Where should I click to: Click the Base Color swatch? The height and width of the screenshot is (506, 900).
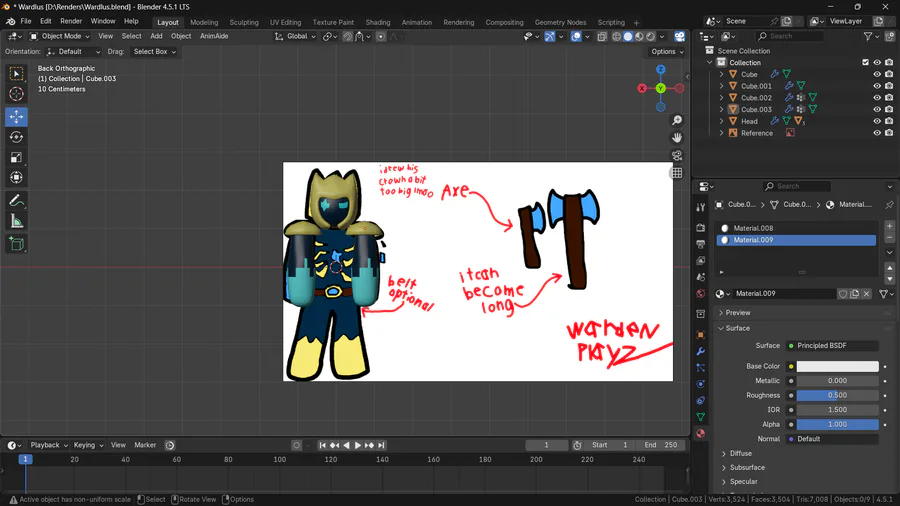(837, 366)
